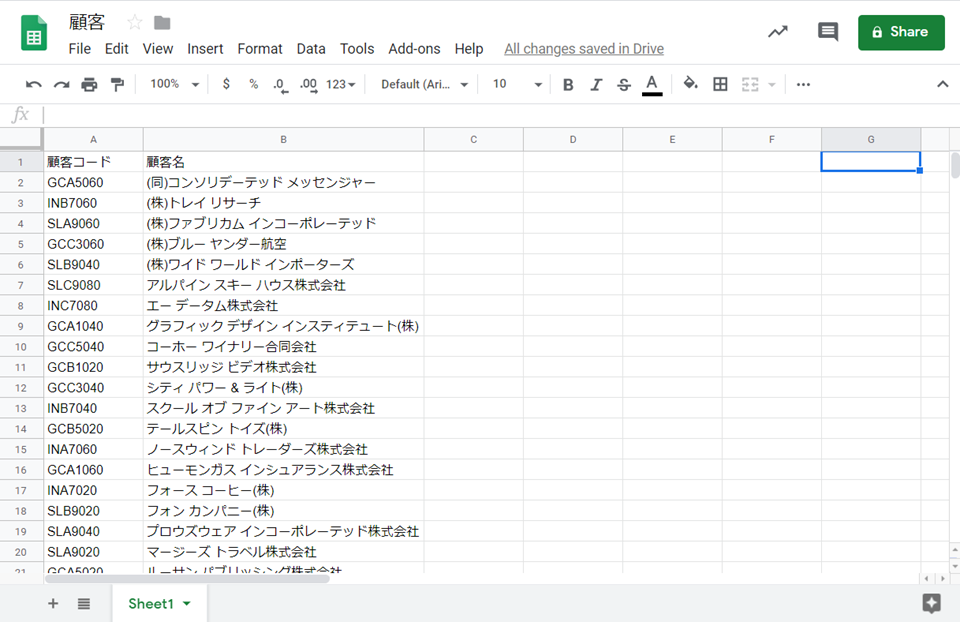
Task: Select column A header
Action: (x=93, y=140)
